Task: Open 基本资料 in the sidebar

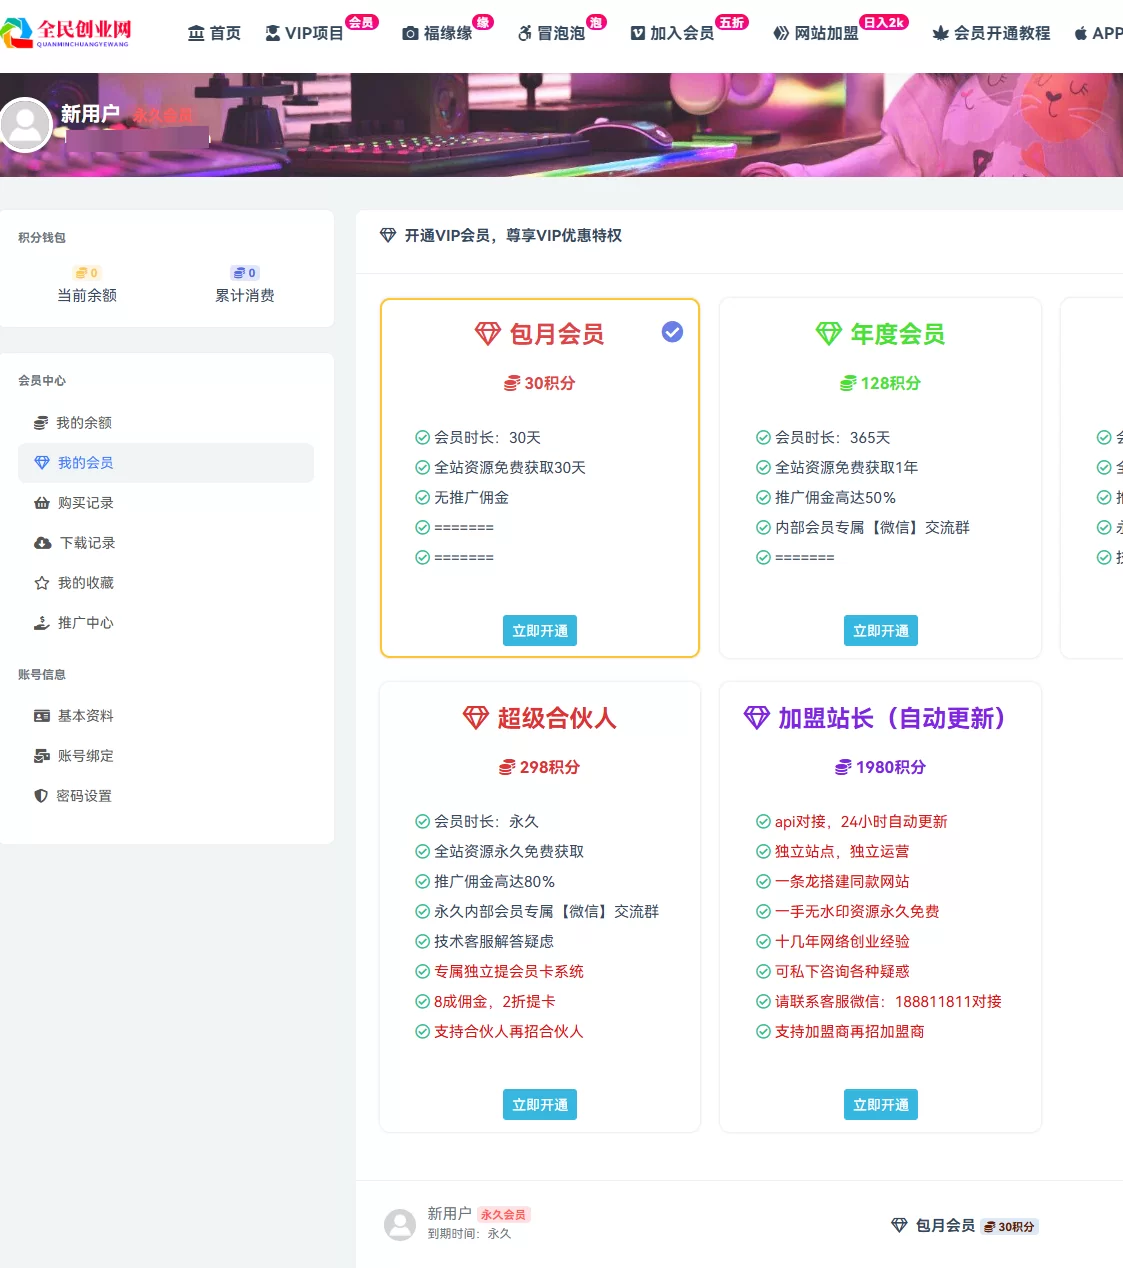Action: 166,716
